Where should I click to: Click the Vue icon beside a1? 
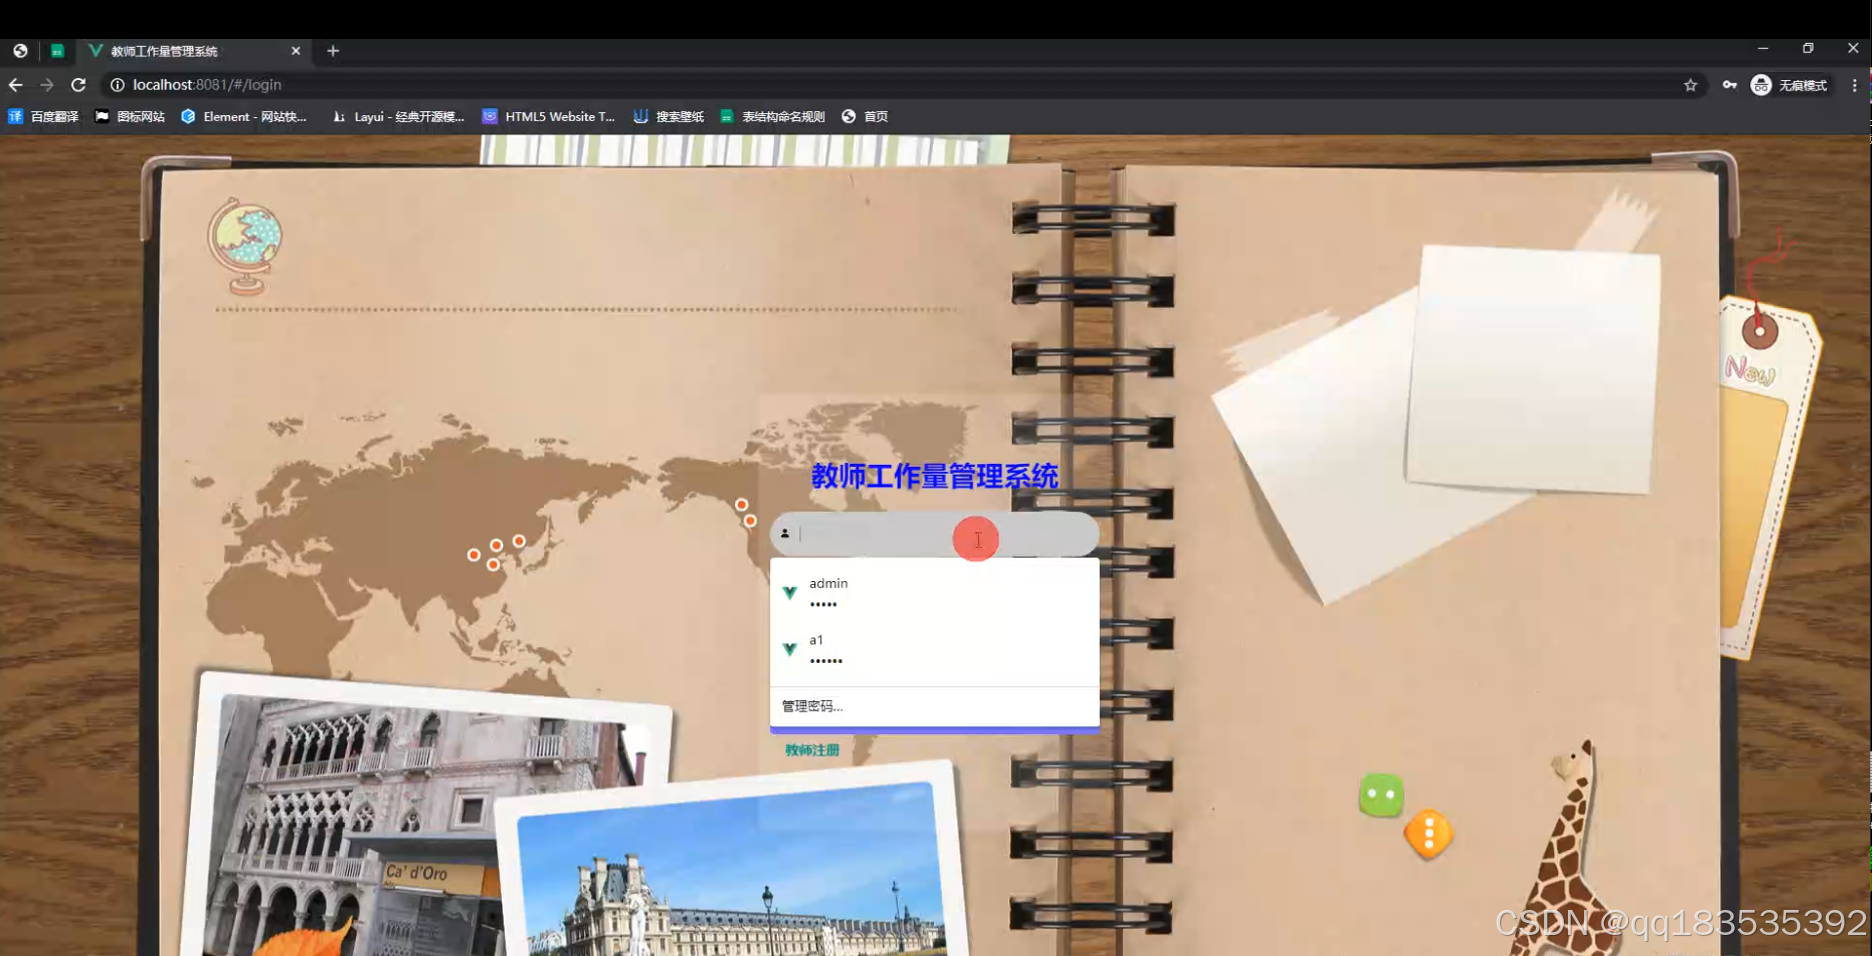coord(789,650)
